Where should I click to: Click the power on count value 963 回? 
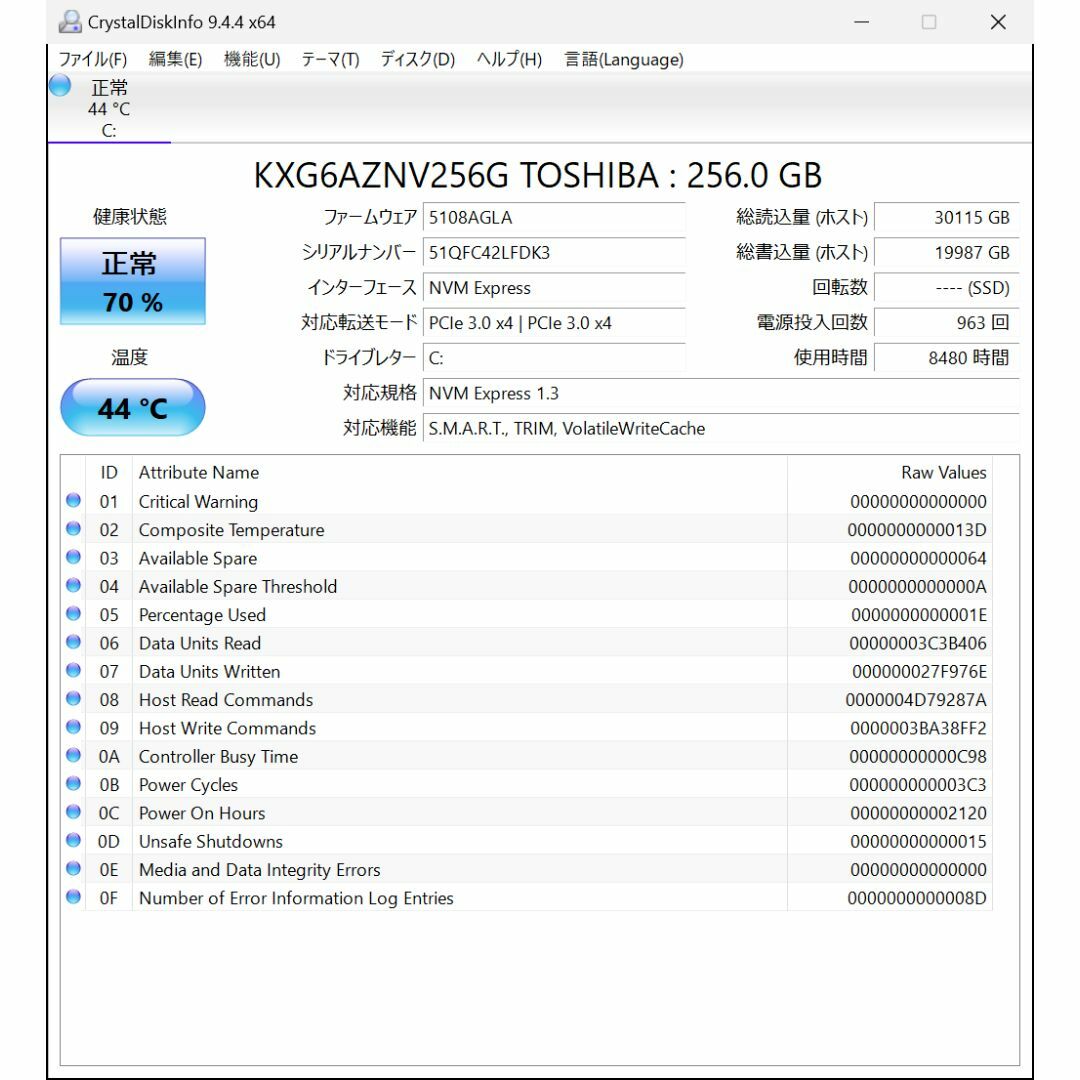[x=947, y=323]
